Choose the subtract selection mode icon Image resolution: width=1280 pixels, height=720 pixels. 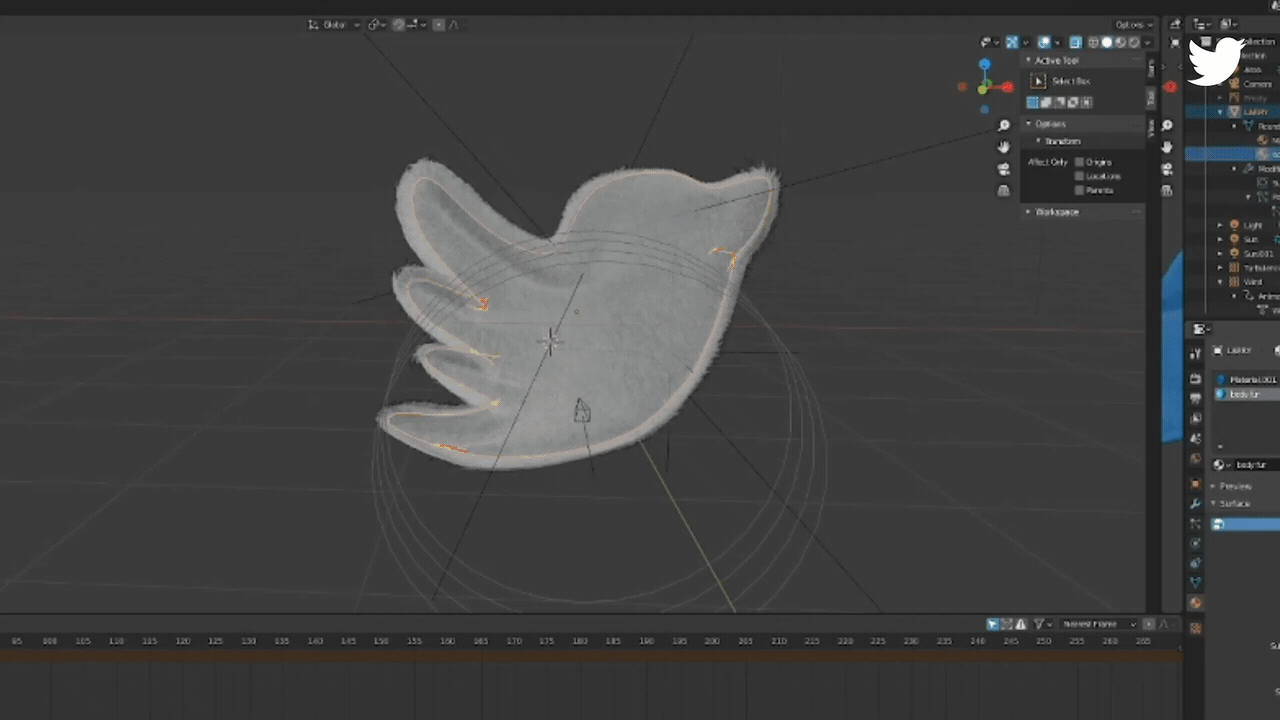(1059, 103)
